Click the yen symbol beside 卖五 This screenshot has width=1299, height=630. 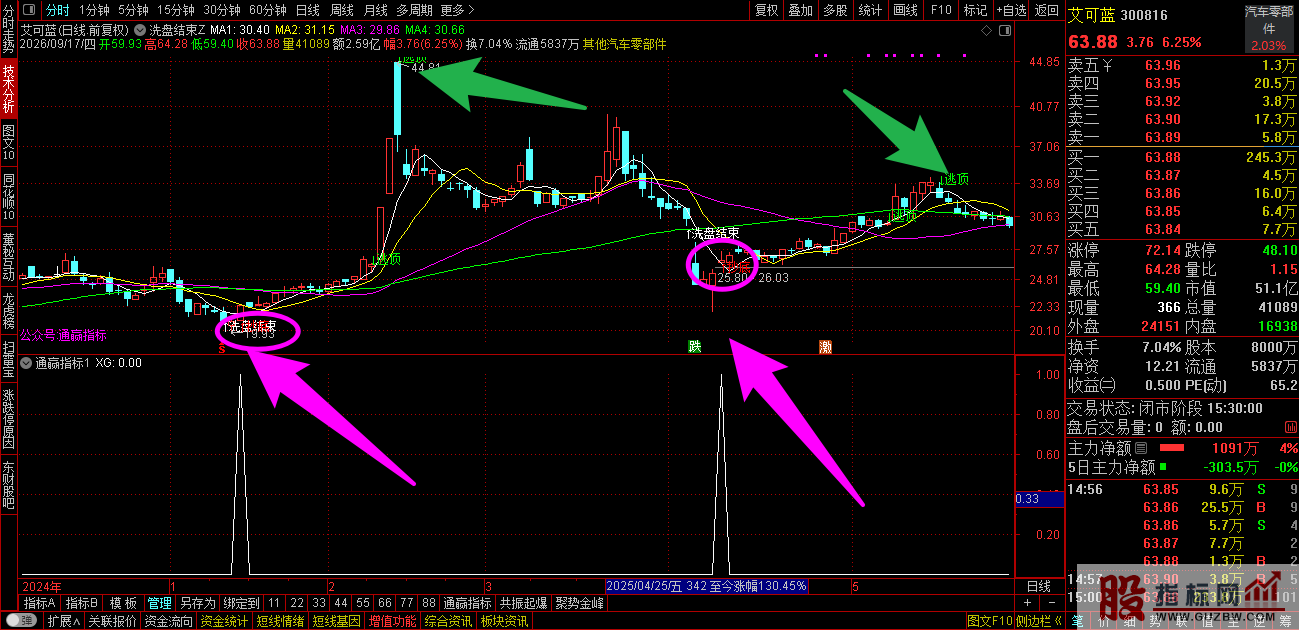1112,66
